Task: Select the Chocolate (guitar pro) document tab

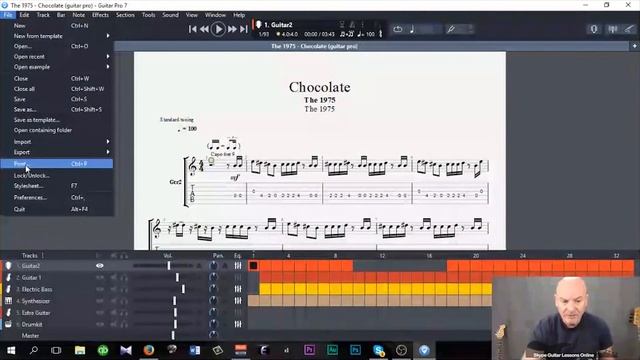Action: coord(314,46)
